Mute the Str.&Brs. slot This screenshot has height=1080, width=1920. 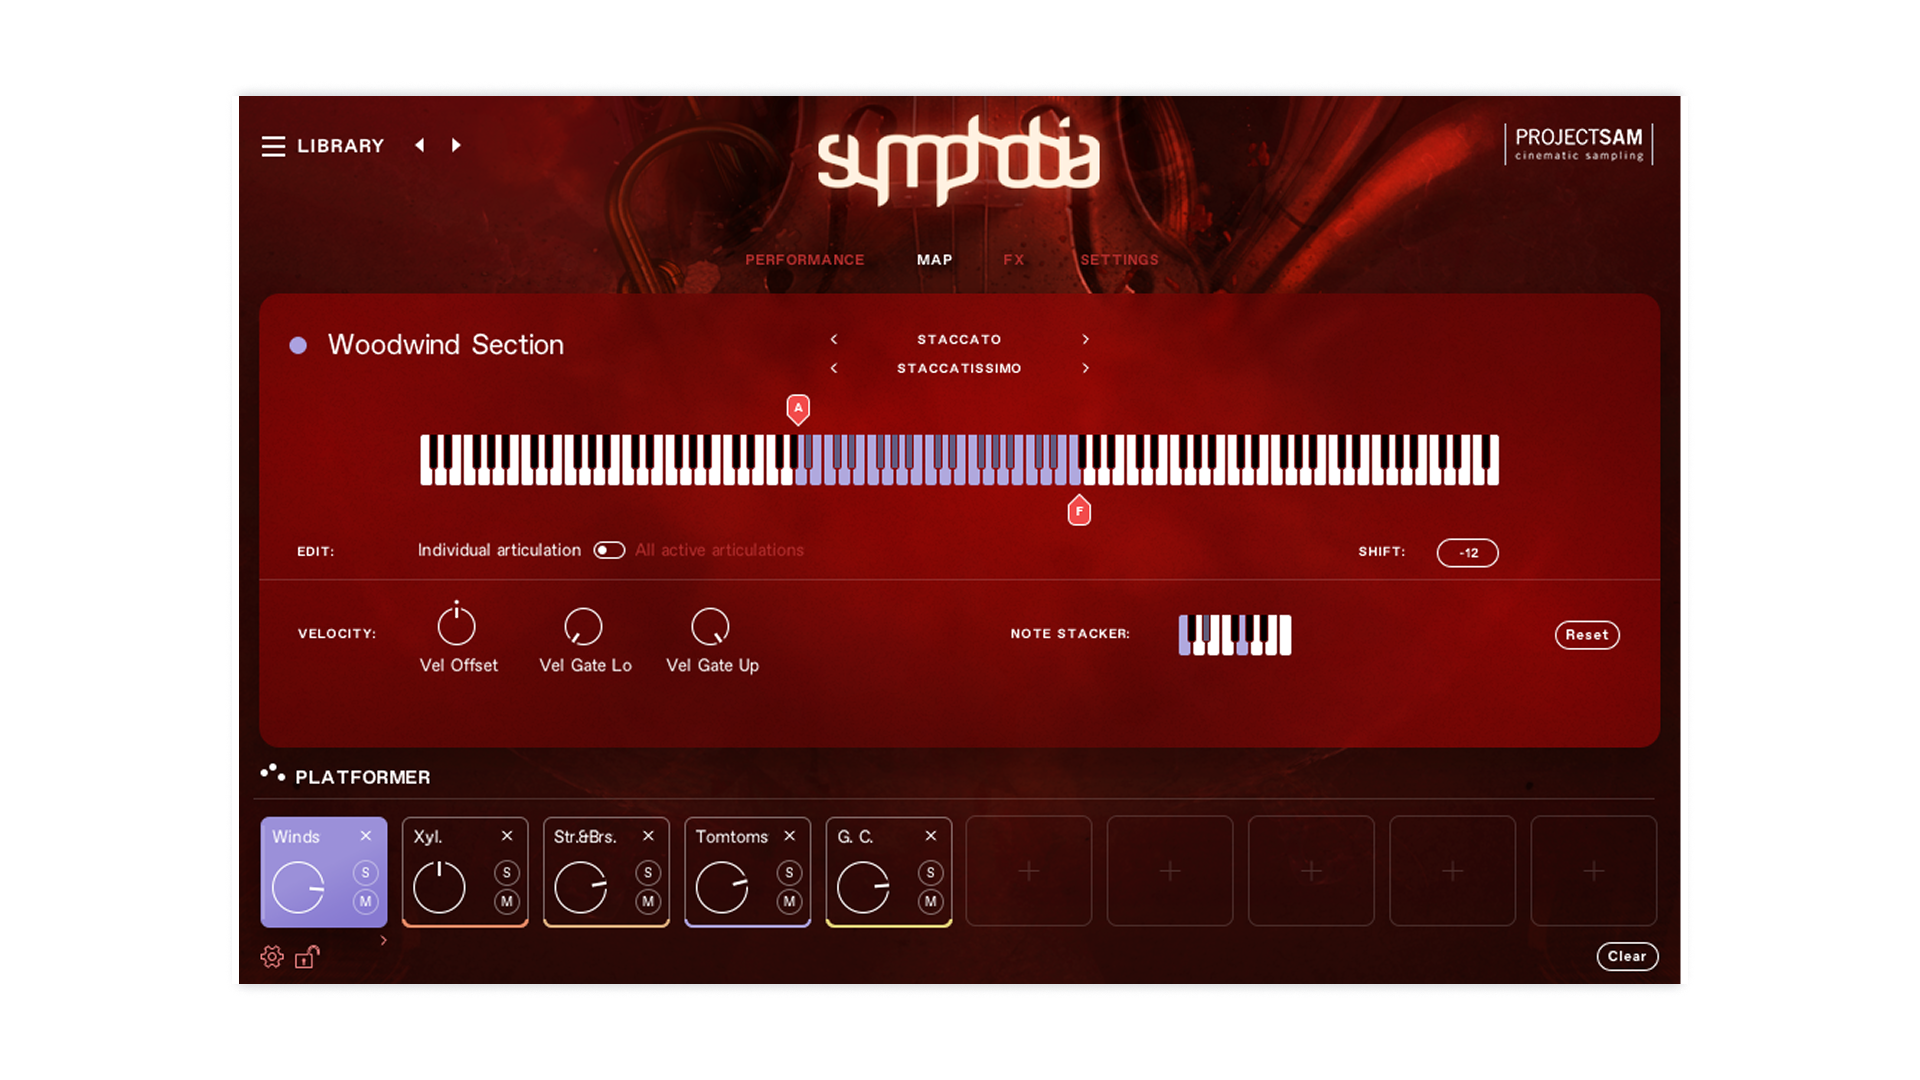tap(648, 902)
